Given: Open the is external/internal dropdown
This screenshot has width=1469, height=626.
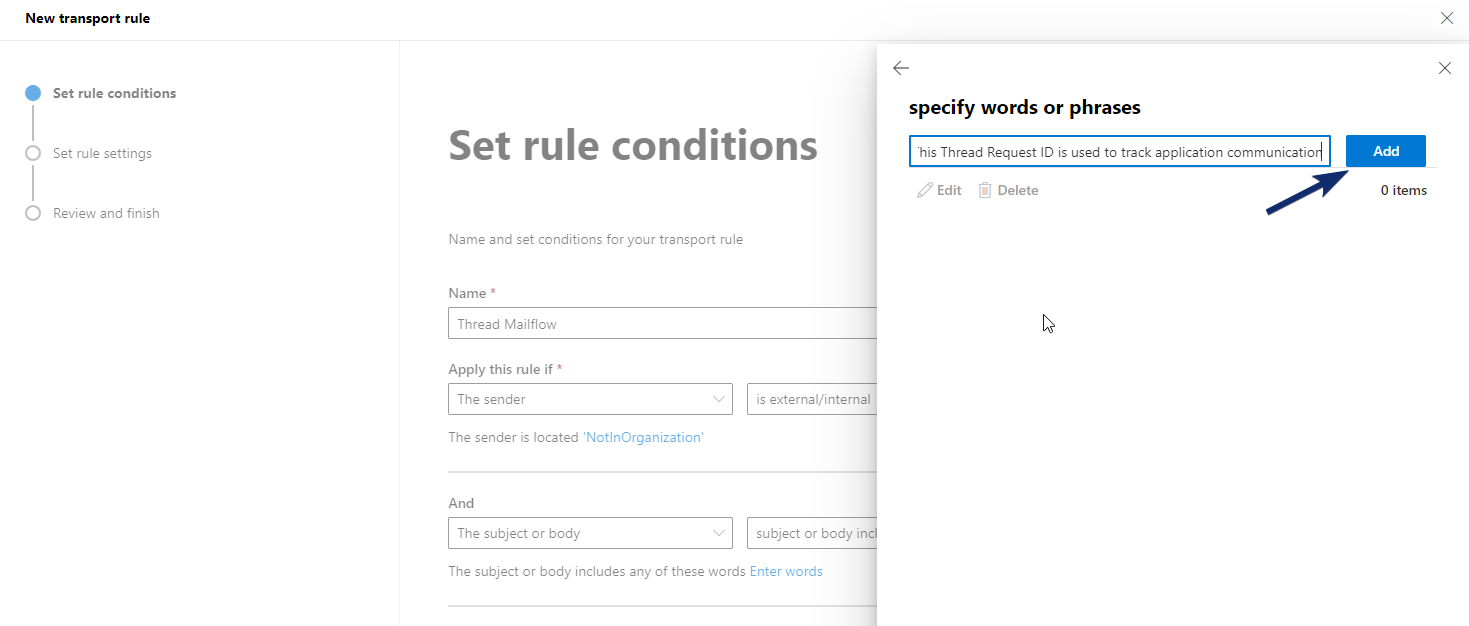Looking at the screenshot, I should 812,399.
